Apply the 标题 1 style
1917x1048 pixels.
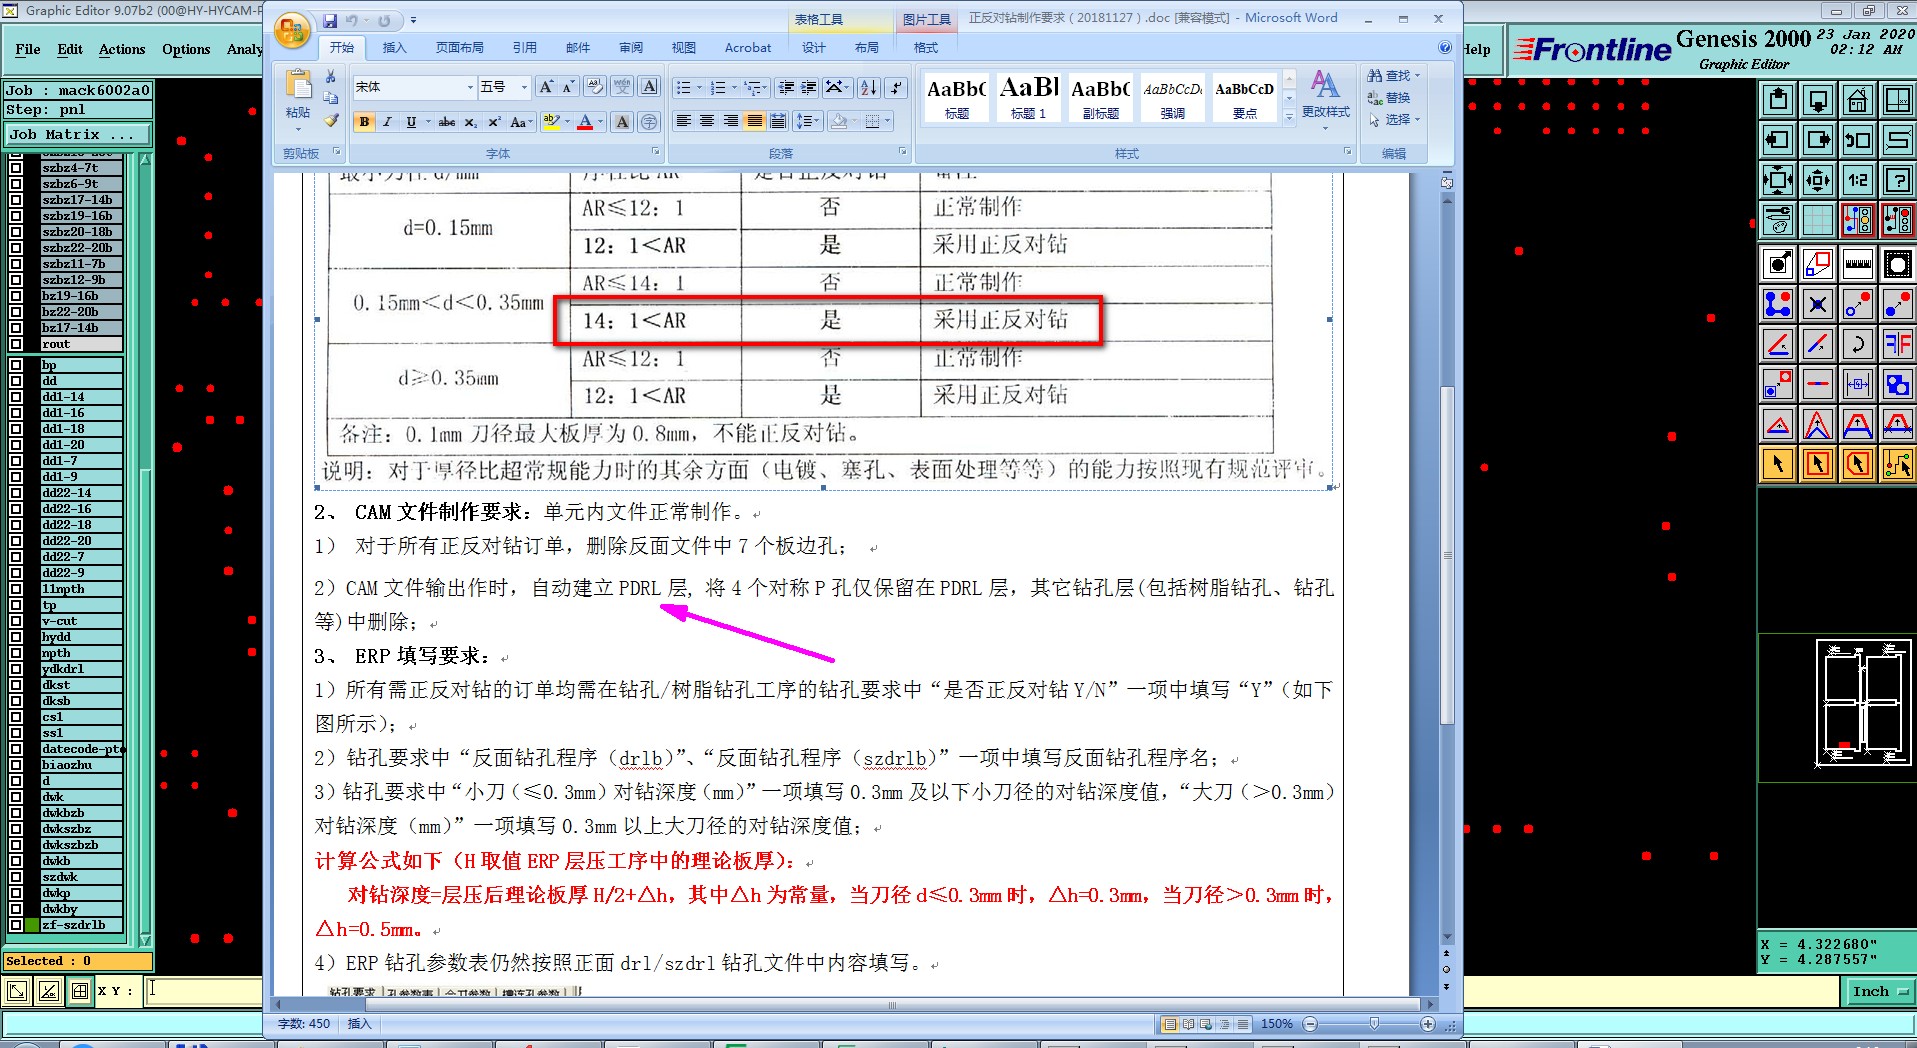point(1028,98)
